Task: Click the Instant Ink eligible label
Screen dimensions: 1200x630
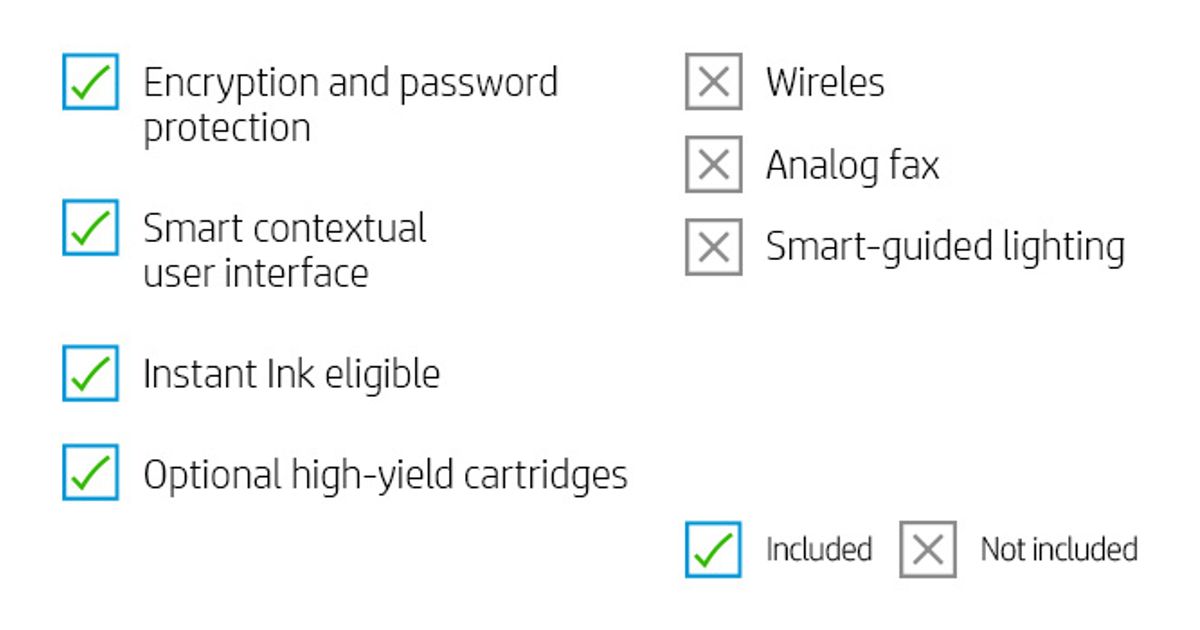Action: 291,374
